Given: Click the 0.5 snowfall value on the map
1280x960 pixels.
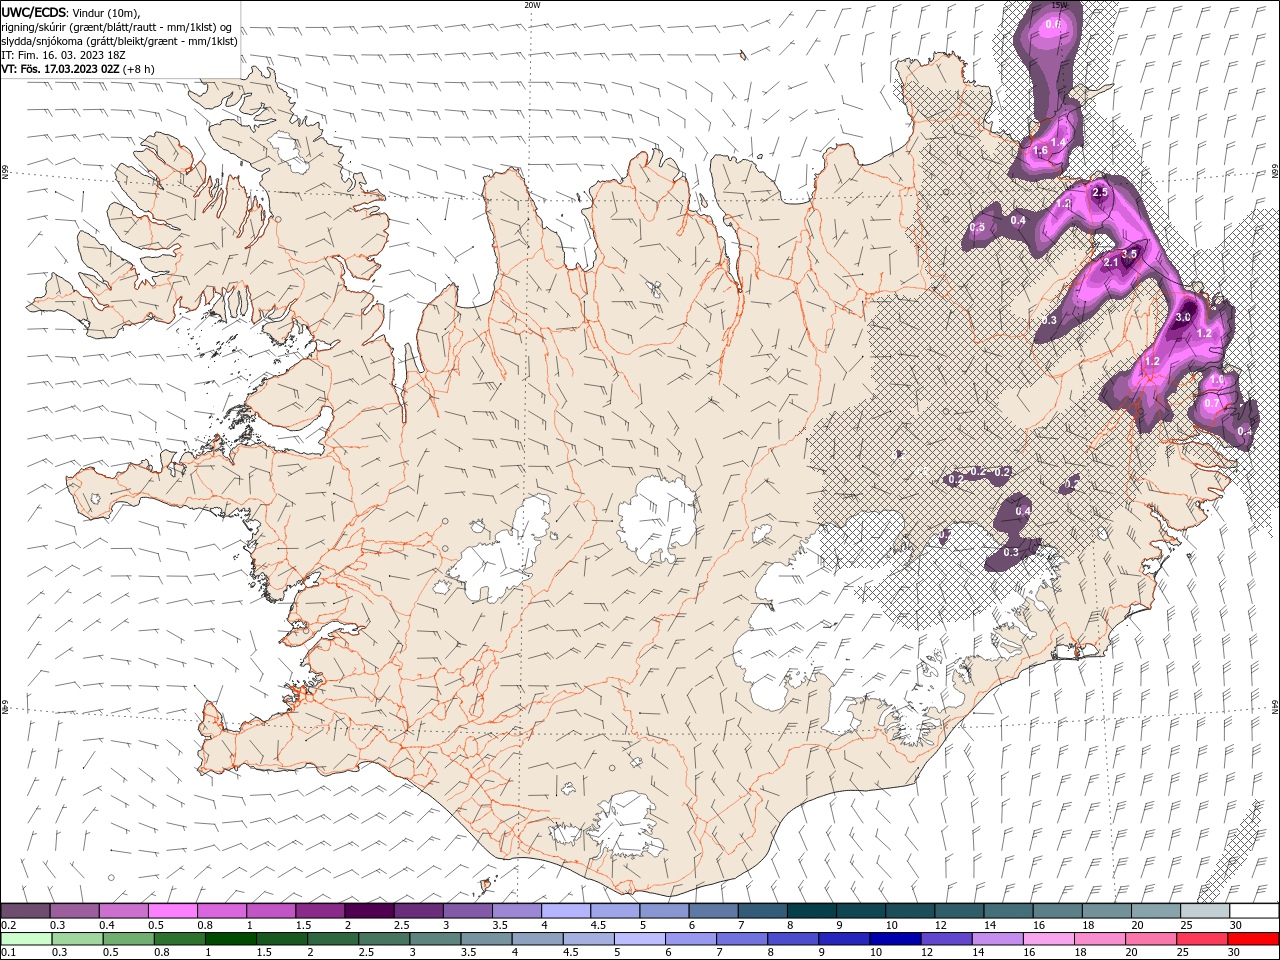Looking at the screenshot, I should (977, 228).
